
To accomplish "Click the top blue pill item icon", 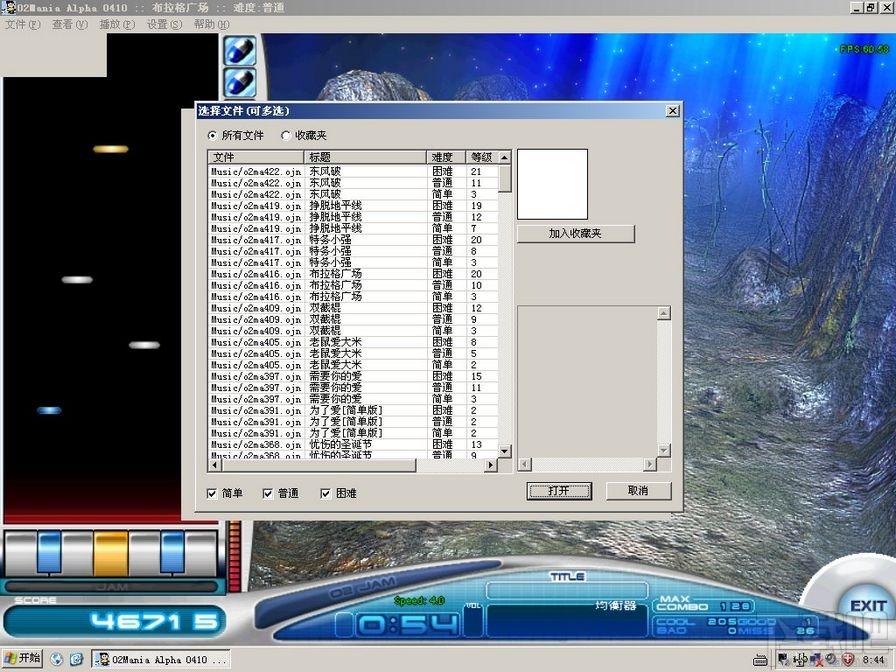I will 240,50.
